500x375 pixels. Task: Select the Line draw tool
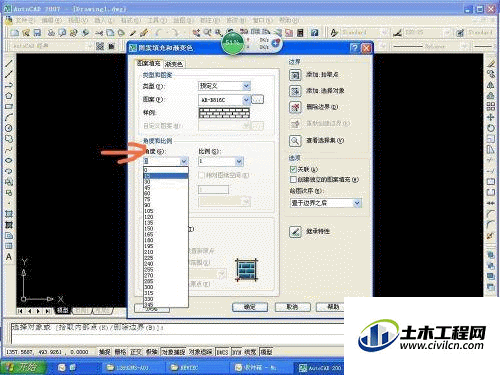click(9, 63)
